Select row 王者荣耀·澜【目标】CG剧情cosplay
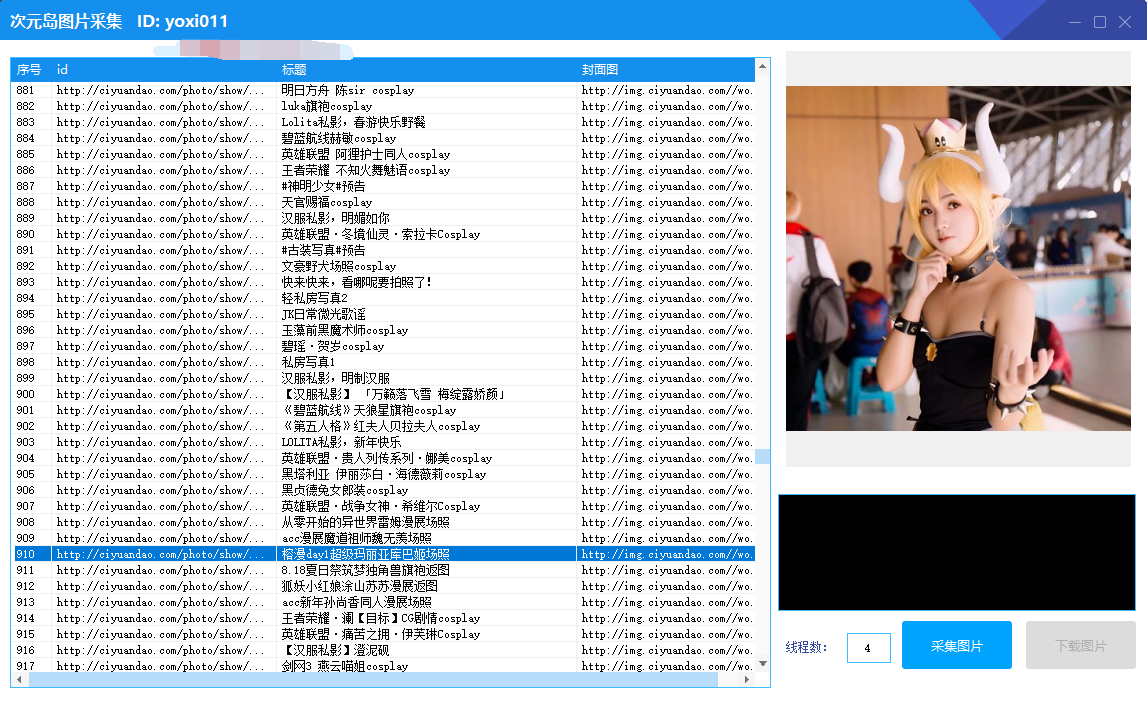Viewport: 1147px width, 701px height. [x=383, y=618]
